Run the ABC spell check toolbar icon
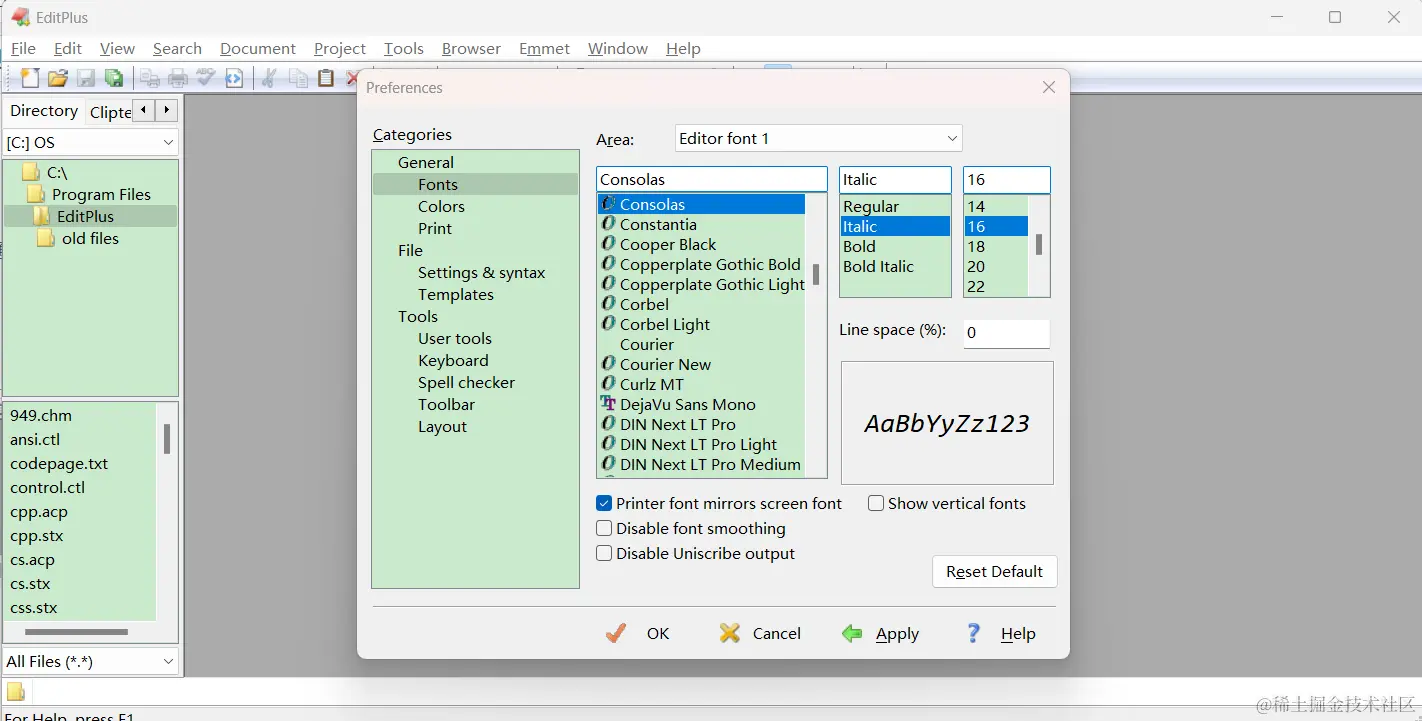1422x721 pixels. [206, 78]
